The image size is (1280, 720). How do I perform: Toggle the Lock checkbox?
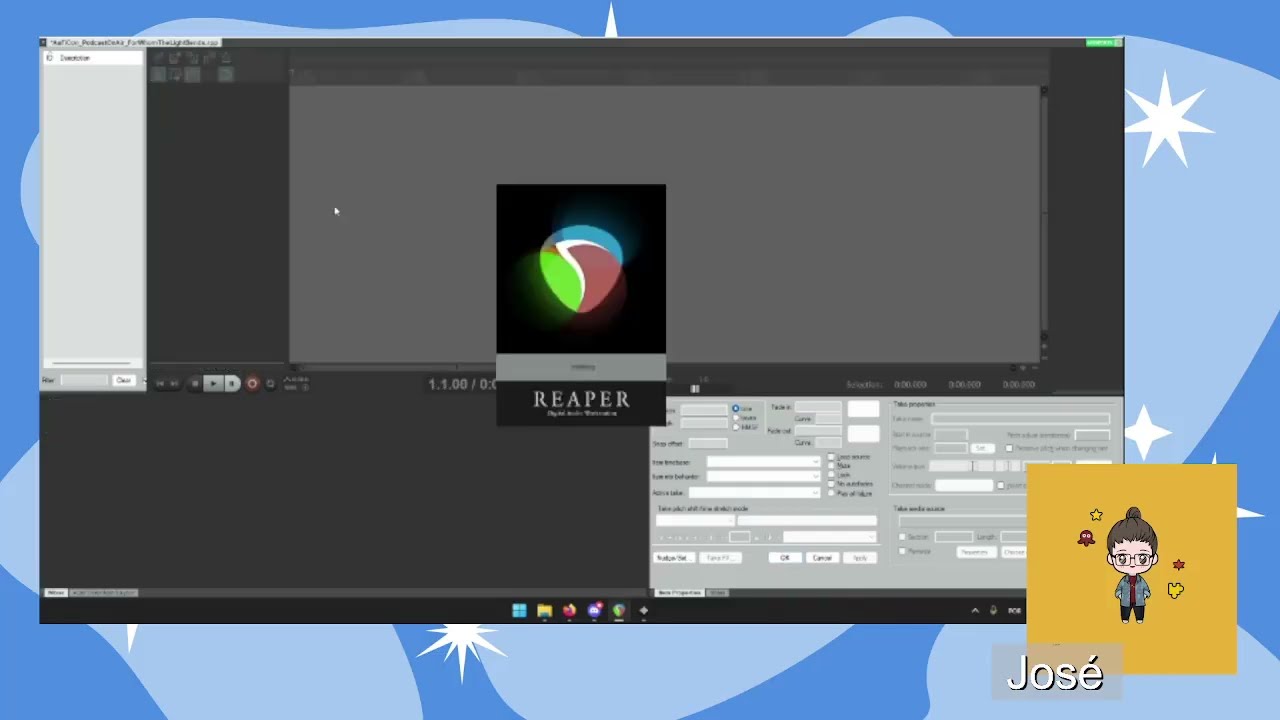pos(831,475)
